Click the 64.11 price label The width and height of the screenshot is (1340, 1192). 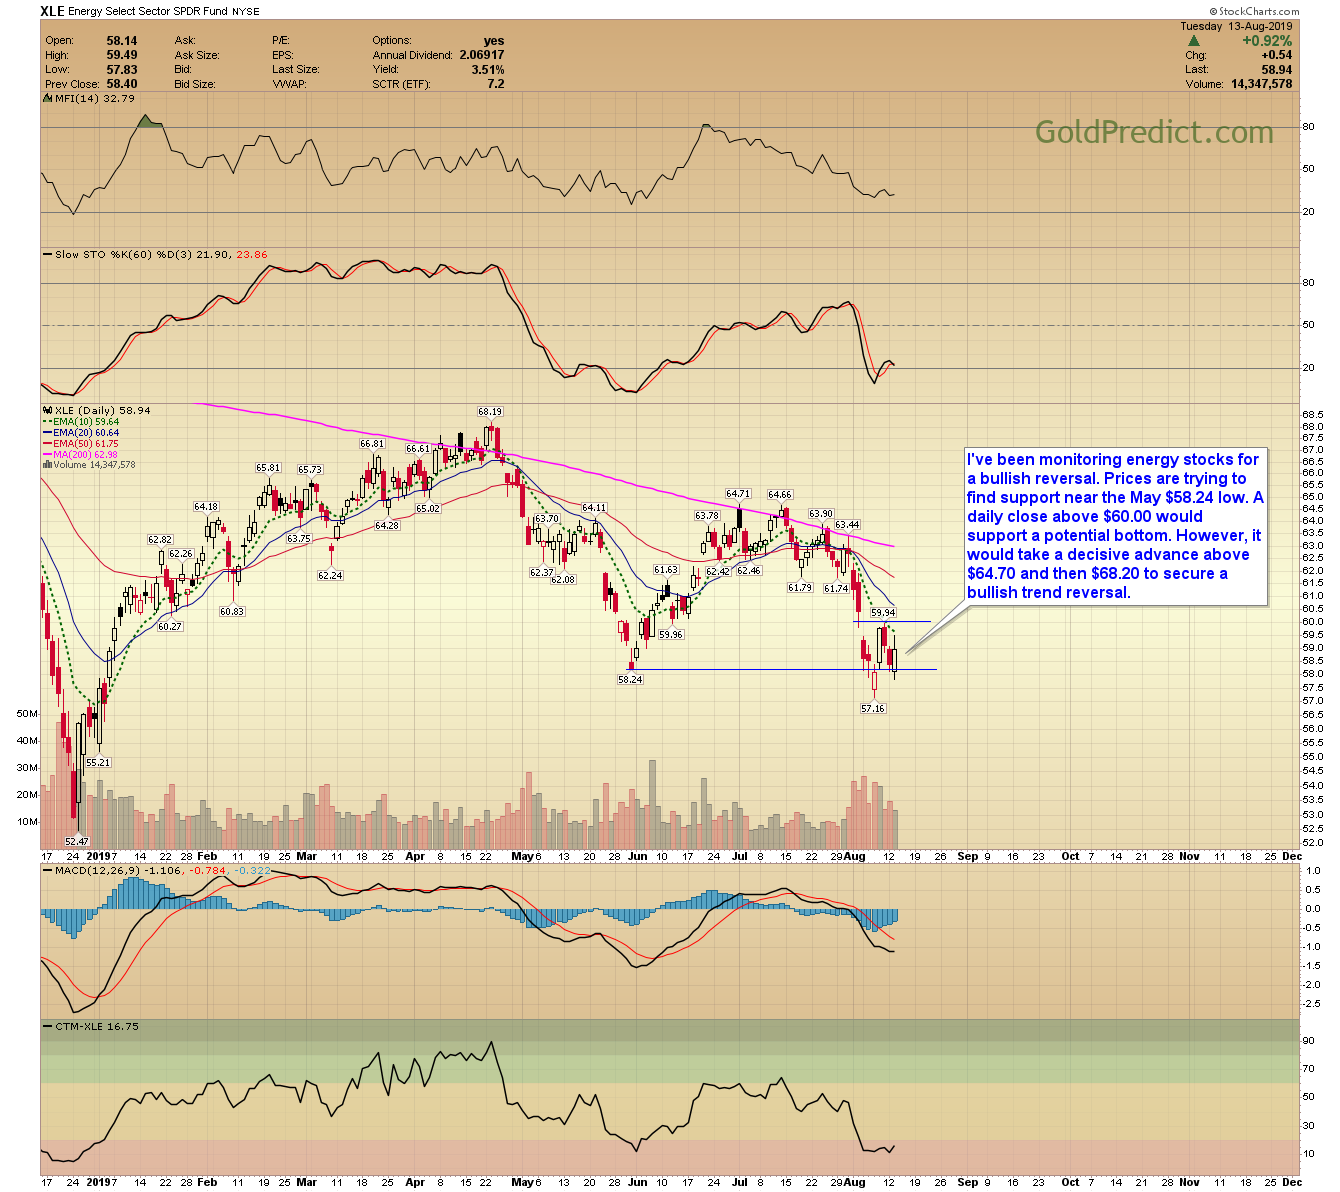(594, 508)
